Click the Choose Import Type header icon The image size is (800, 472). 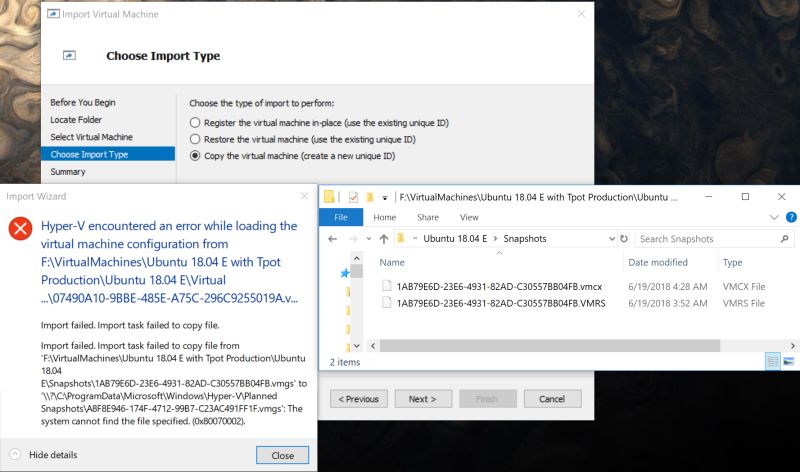coord(69,55)
